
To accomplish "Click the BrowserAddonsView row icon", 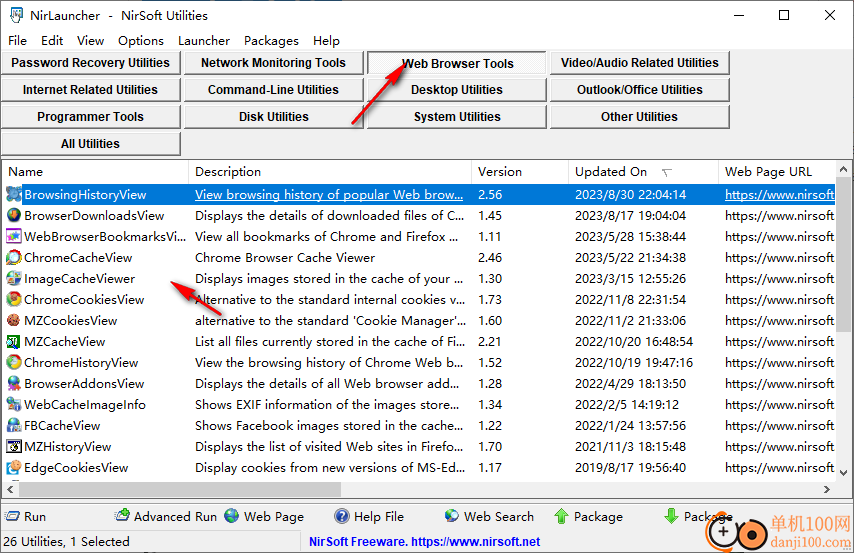I will [x=14, y=384].
